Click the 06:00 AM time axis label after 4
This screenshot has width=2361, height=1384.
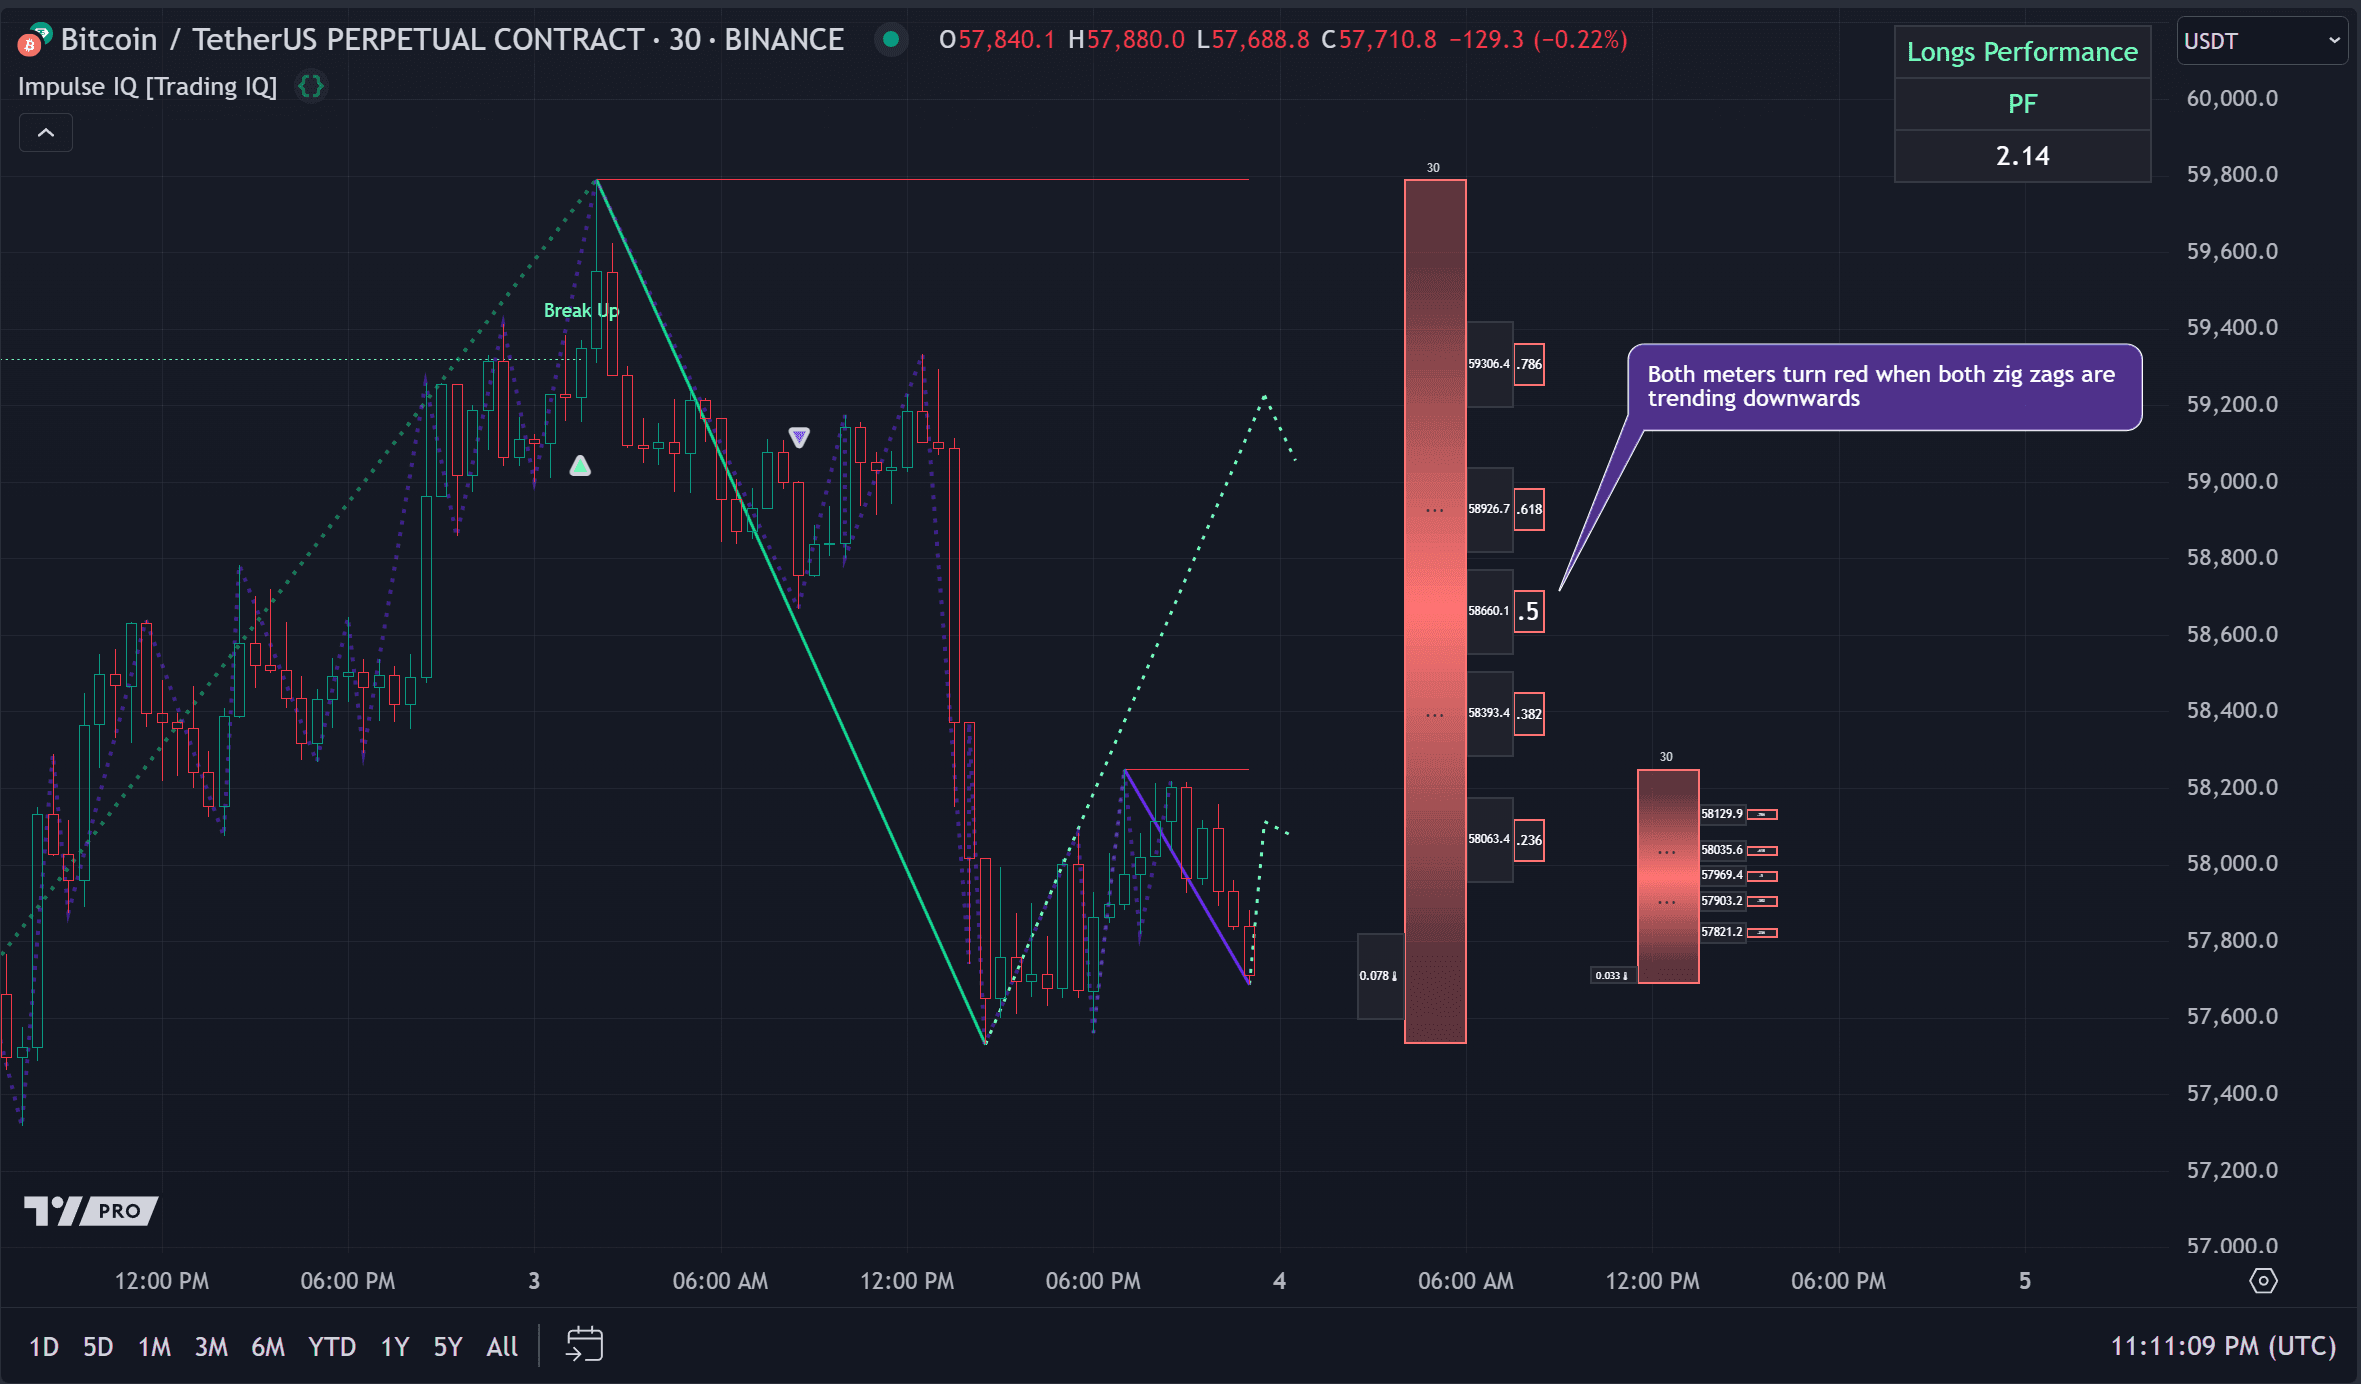1465,1281
